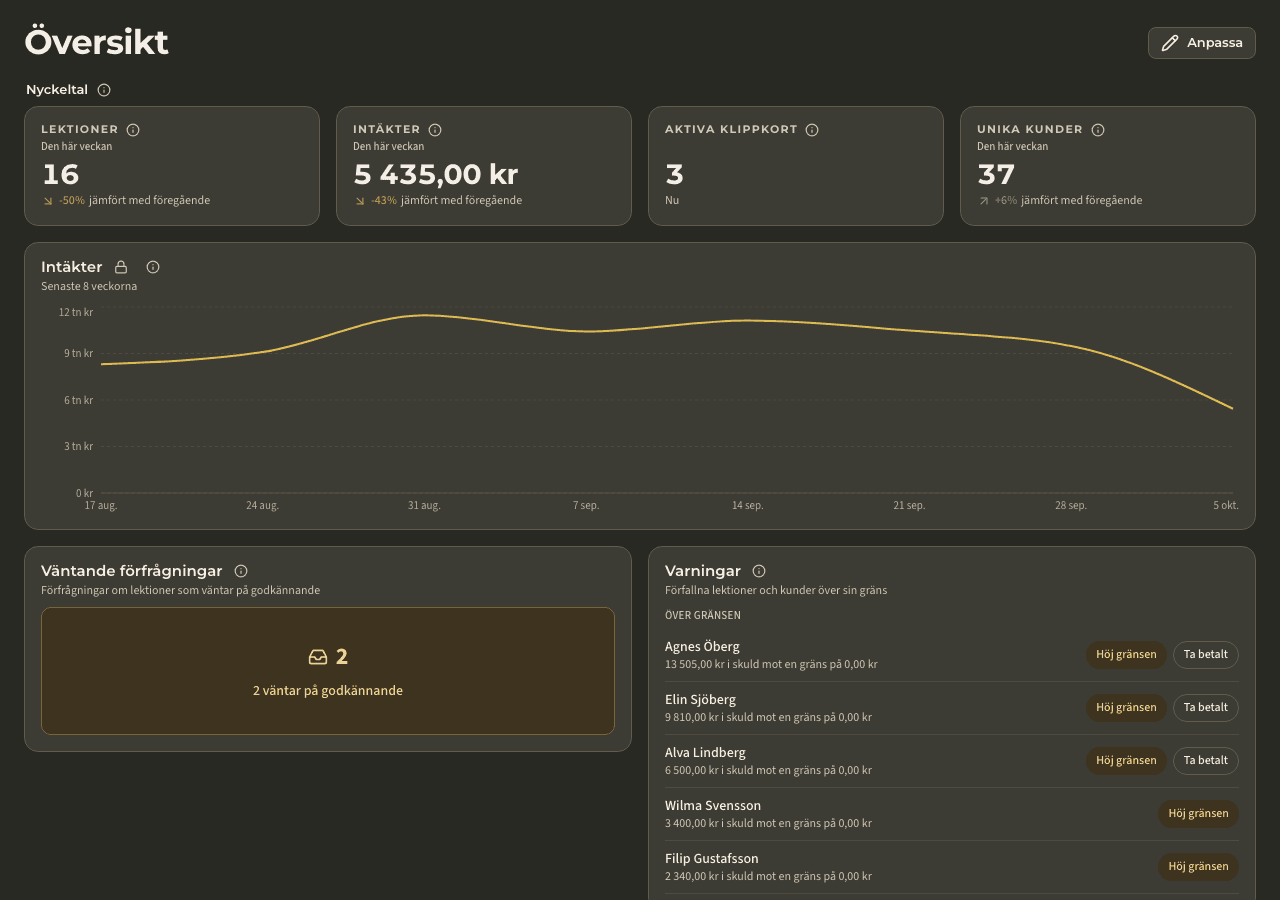
Task: Click Höj gränsen for Agnes Öberg
Action: click(x=1126, y=655)
